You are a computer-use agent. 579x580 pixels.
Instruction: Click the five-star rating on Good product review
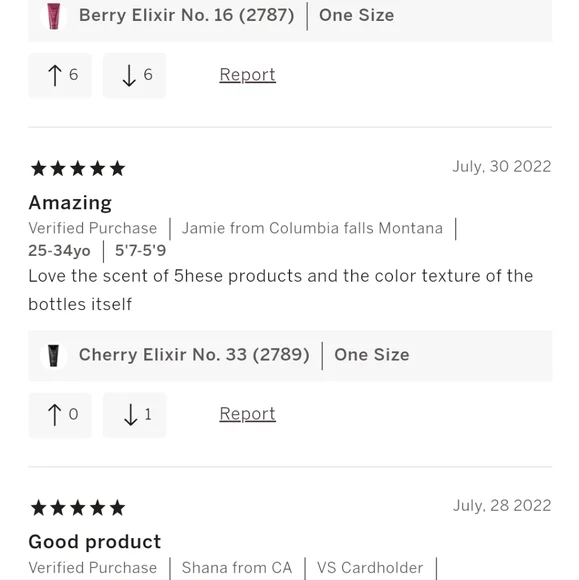point(78,508)
